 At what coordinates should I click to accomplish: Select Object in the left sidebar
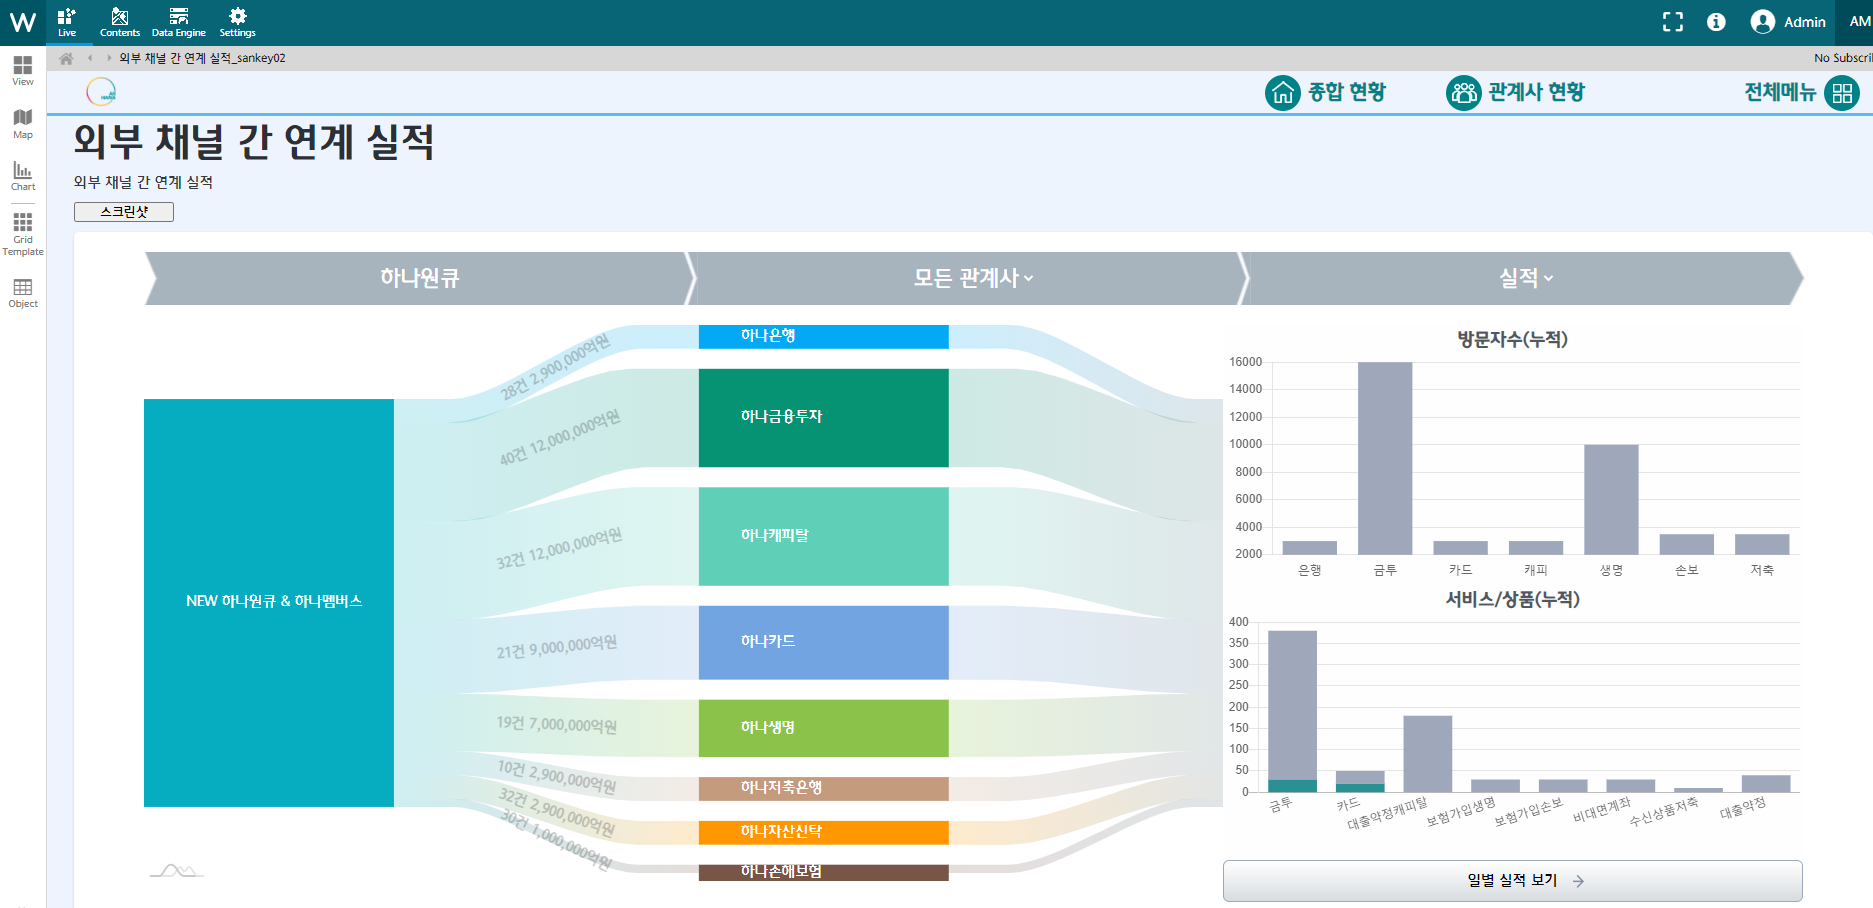23,293
